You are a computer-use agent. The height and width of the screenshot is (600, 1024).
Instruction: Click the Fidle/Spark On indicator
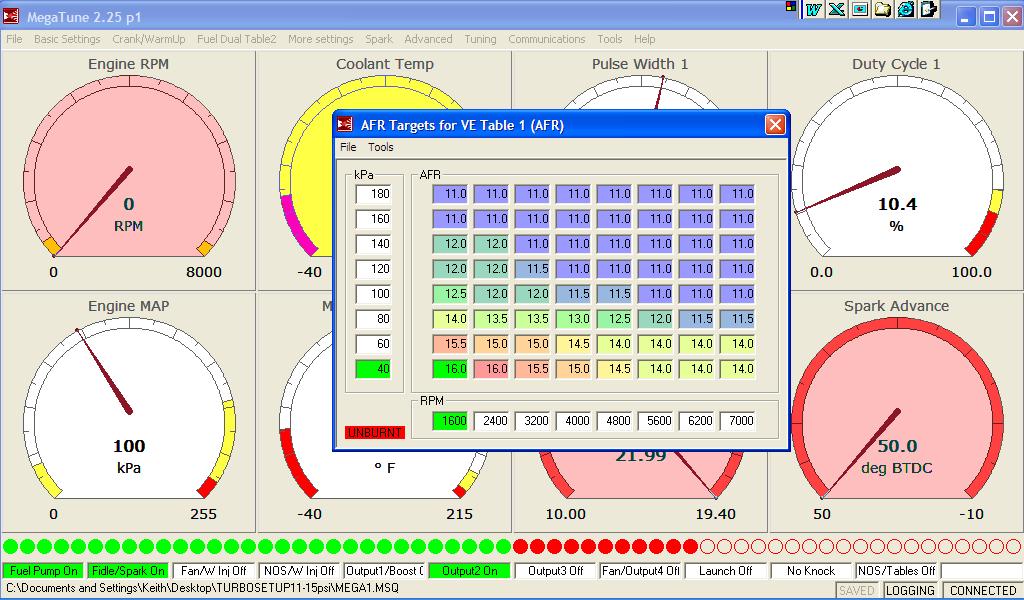(x=128, y=571)
